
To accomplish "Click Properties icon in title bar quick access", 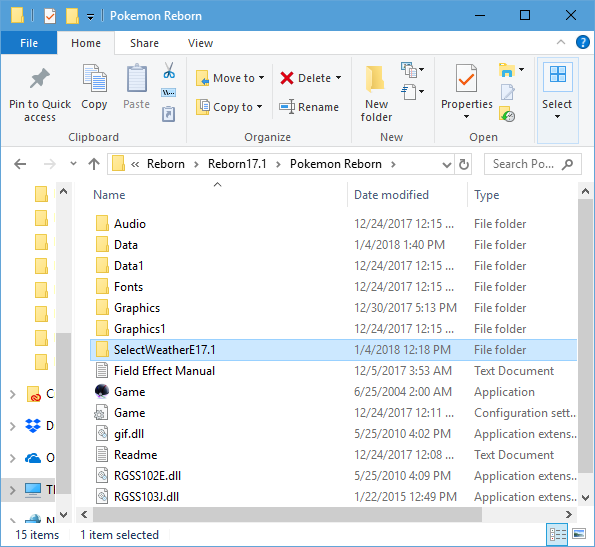I will coord(50,16).
